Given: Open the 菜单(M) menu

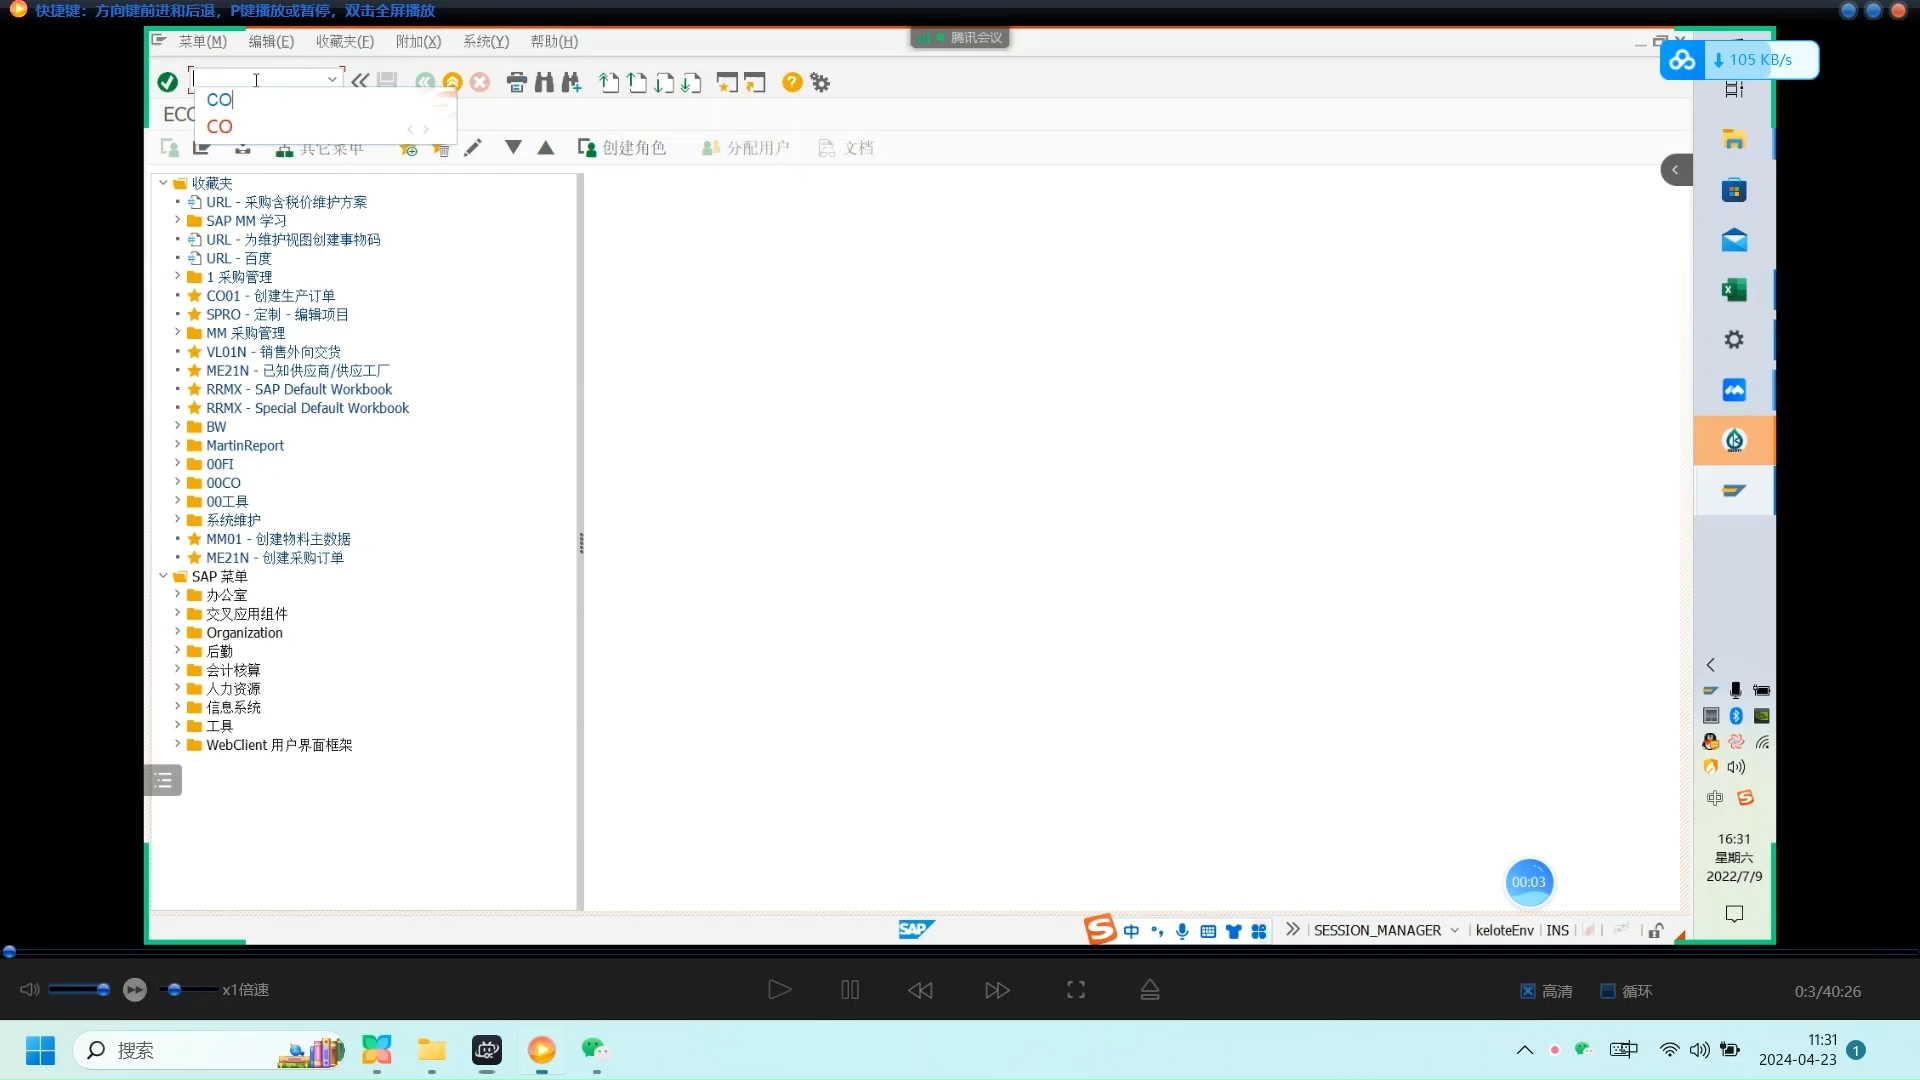Looking at the screenshot, I should [x=203, y=41].
